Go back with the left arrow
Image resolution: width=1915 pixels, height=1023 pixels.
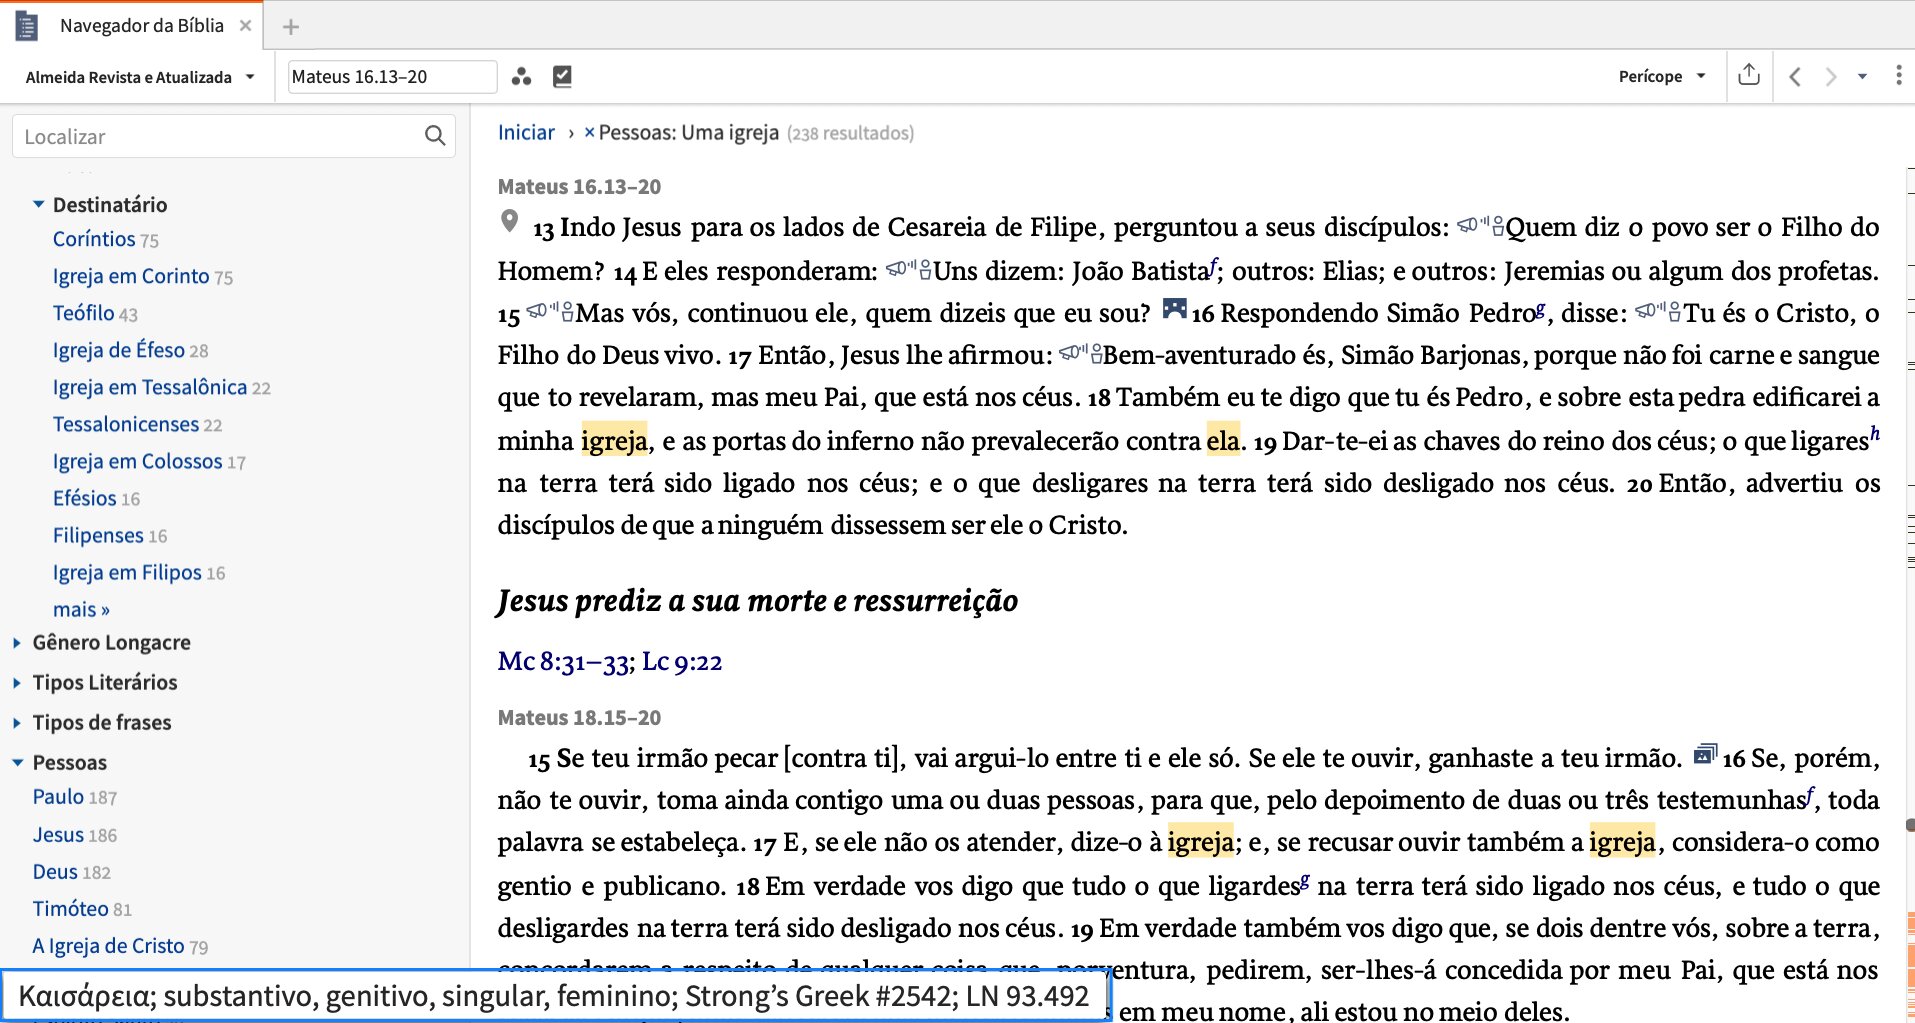[x=1795, y=77]
